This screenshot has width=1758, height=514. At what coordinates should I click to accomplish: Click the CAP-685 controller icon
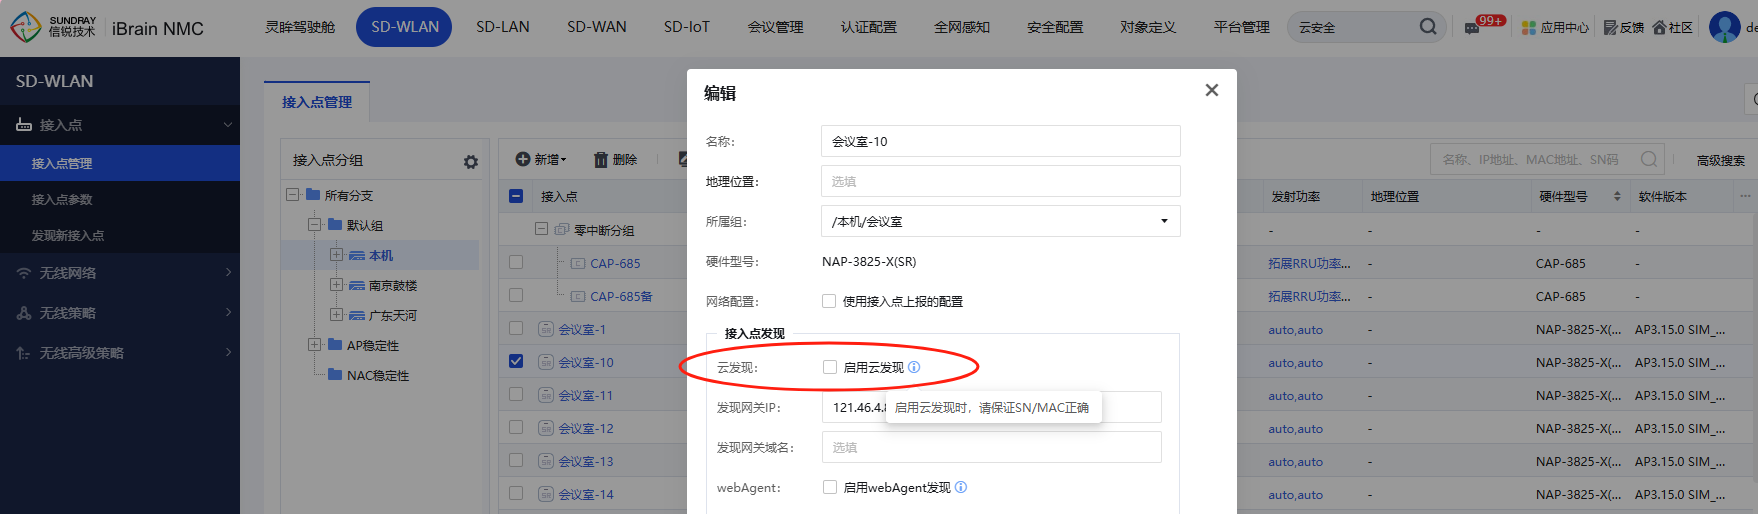pyautogui.click(x=578, y=263)
